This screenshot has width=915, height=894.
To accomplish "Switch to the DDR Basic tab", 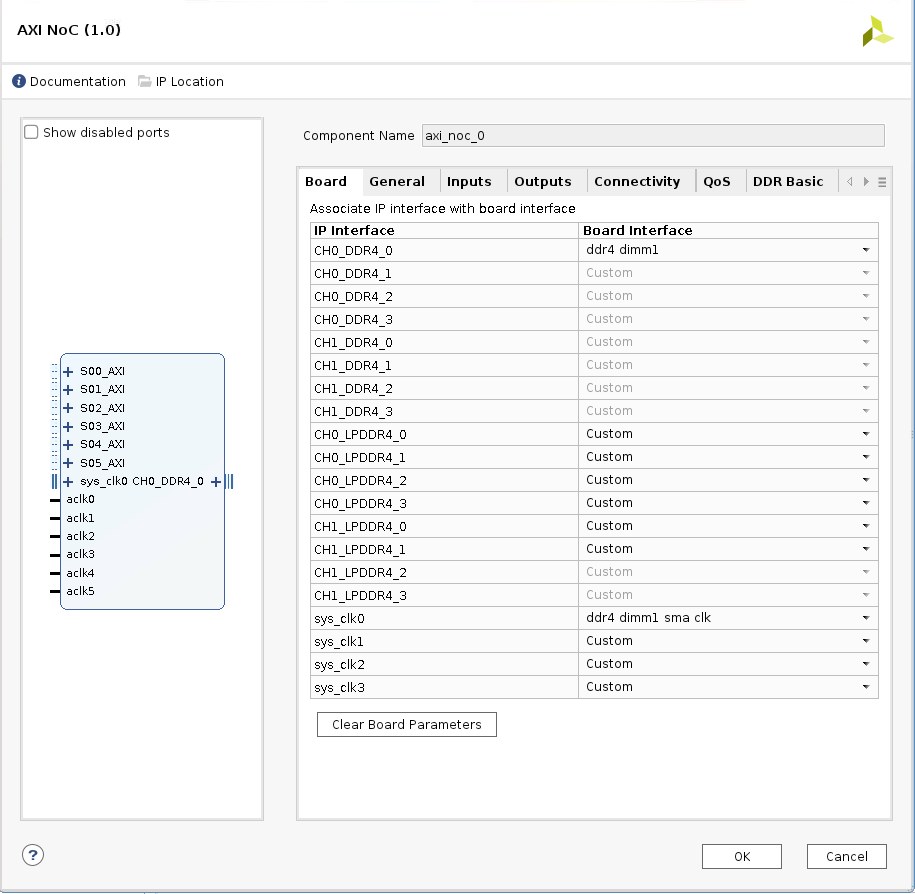I will (788, 181).
